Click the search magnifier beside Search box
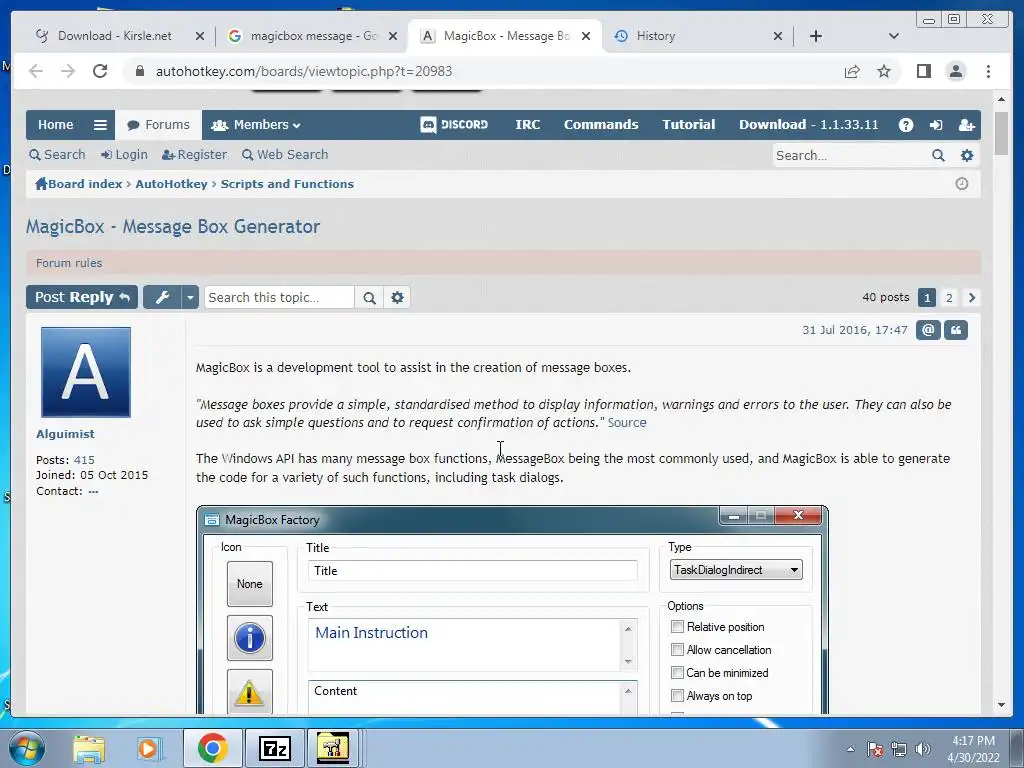The width and height of the screenshot is (1024, 768). point(938,155)
